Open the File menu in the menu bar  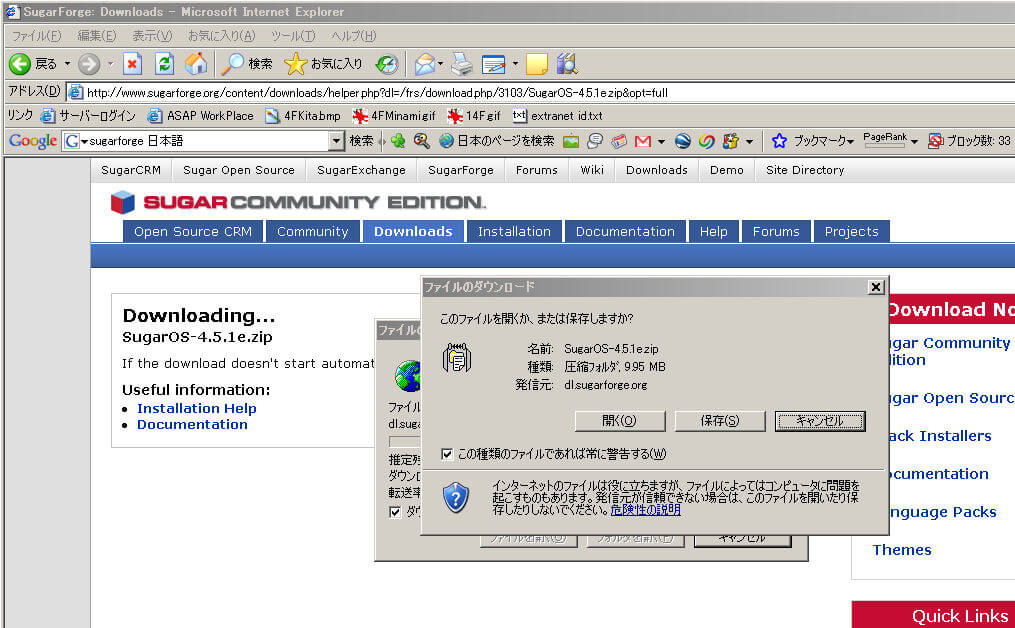[36, 36]
